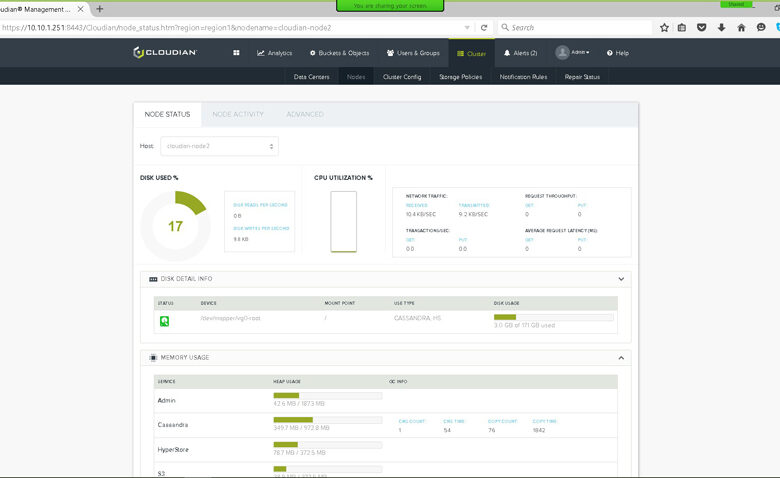
Task: Click the Cloudian logo
Action: (165, 52)
